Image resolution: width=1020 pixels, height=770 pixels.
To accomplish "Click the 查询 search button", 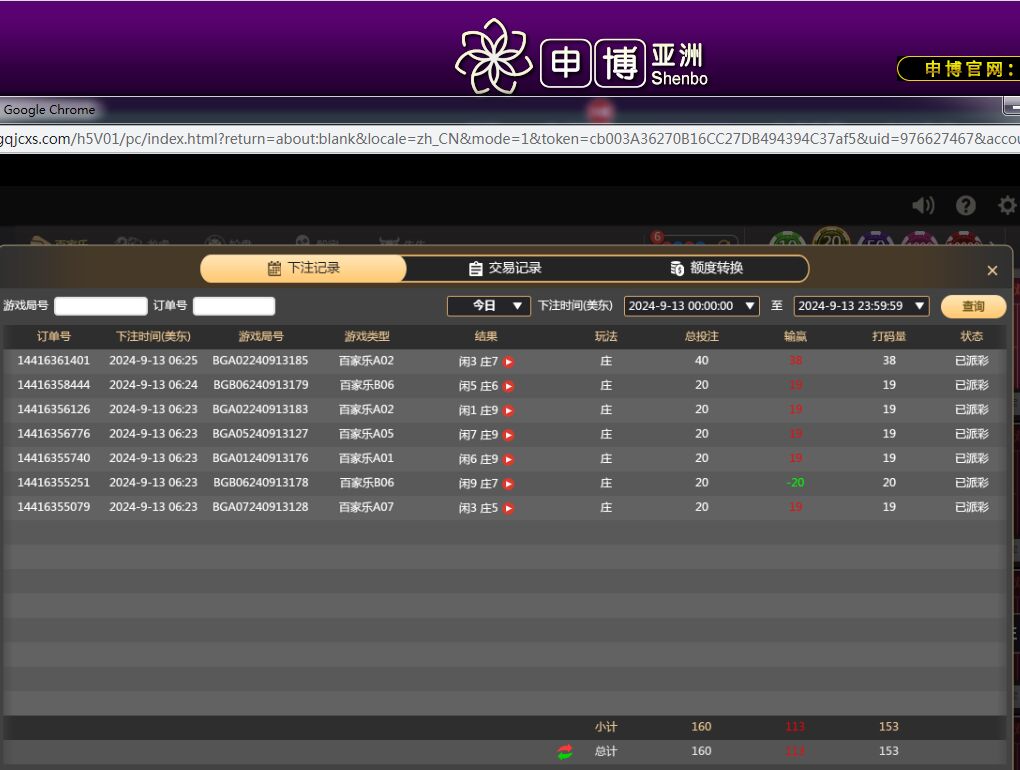I will [972, 306].
